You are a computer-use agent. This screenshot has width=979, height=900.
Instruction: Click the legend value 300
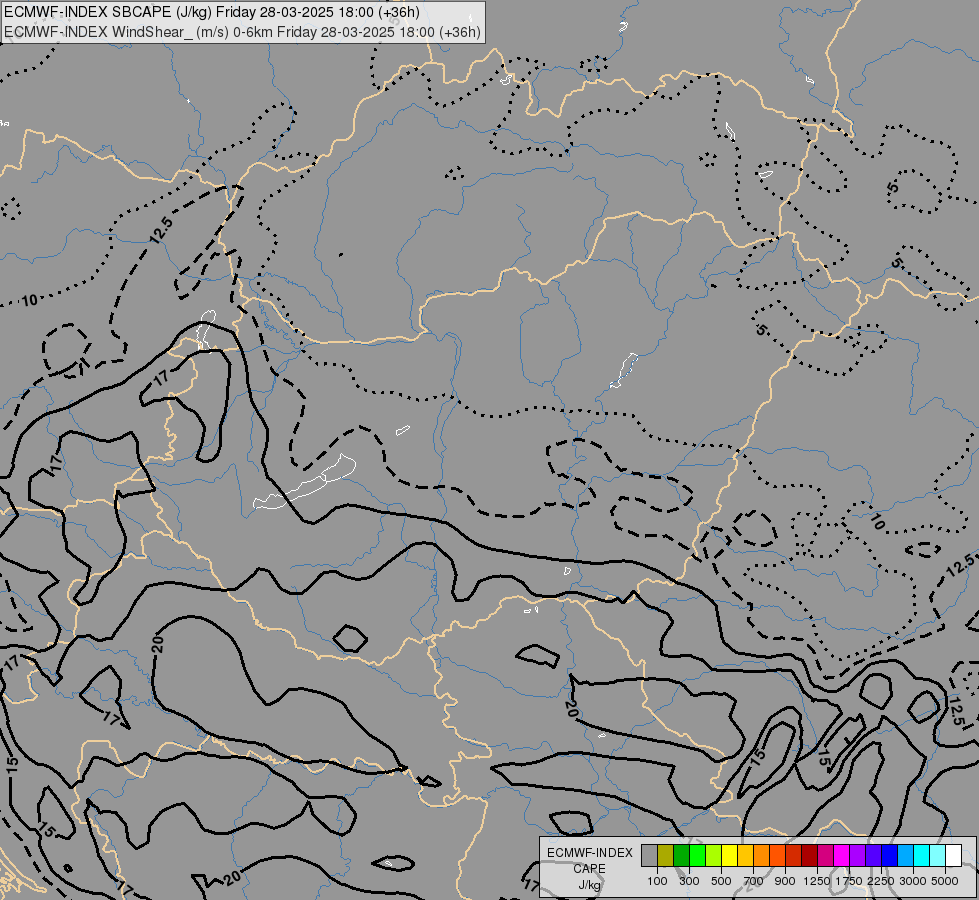(x=689, y=881)
